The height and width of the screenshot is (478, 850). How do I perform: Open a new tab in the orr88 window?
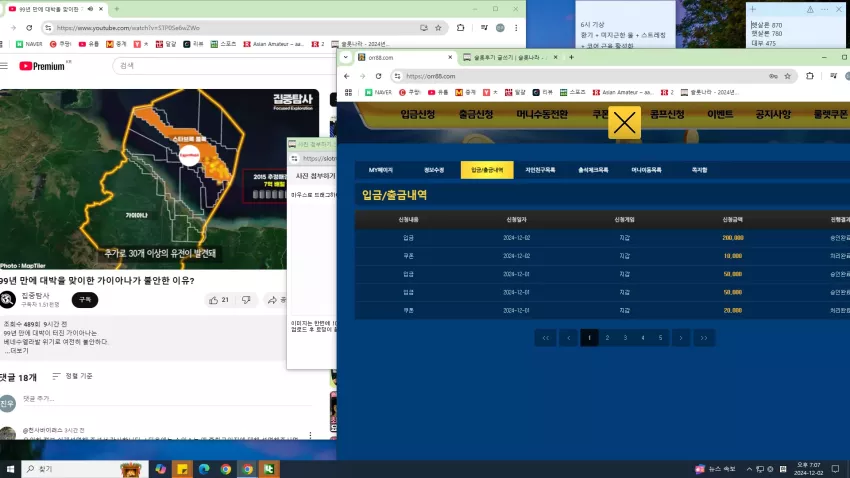click(571, 57)
